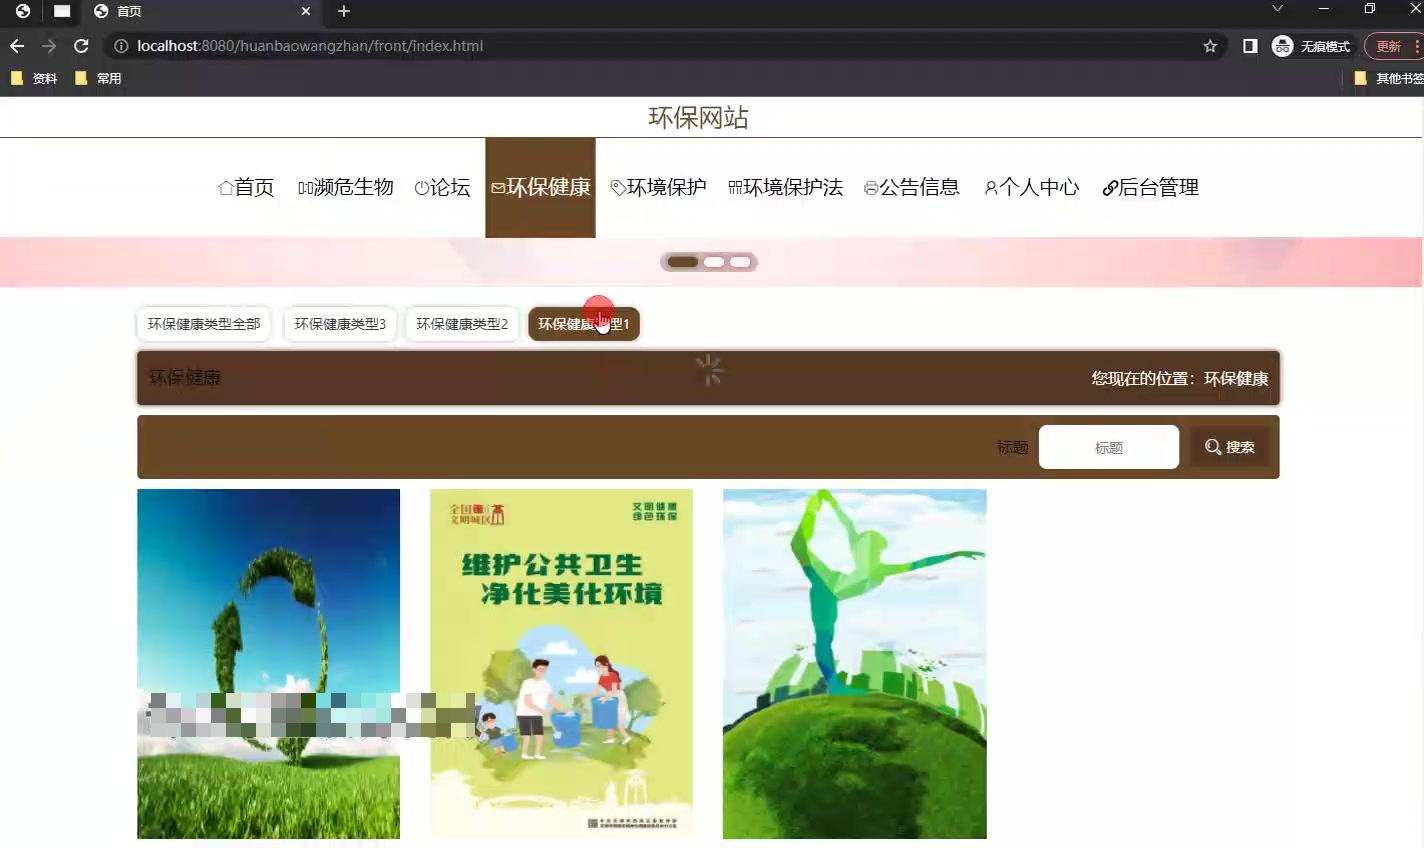Viewport: 1424px width, 848px height.
Task: Filter by 环保健康类型全部
Action: coord(204,324)
